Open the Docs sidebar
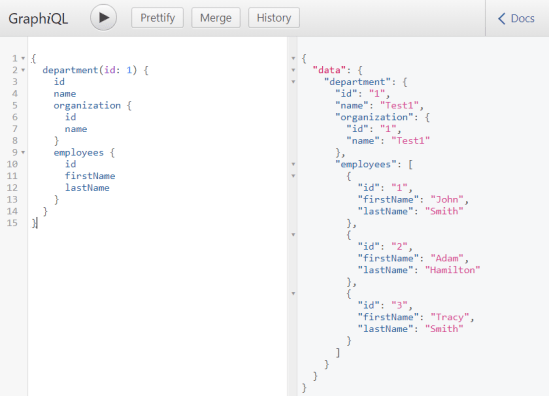 [x=517, y=18]
